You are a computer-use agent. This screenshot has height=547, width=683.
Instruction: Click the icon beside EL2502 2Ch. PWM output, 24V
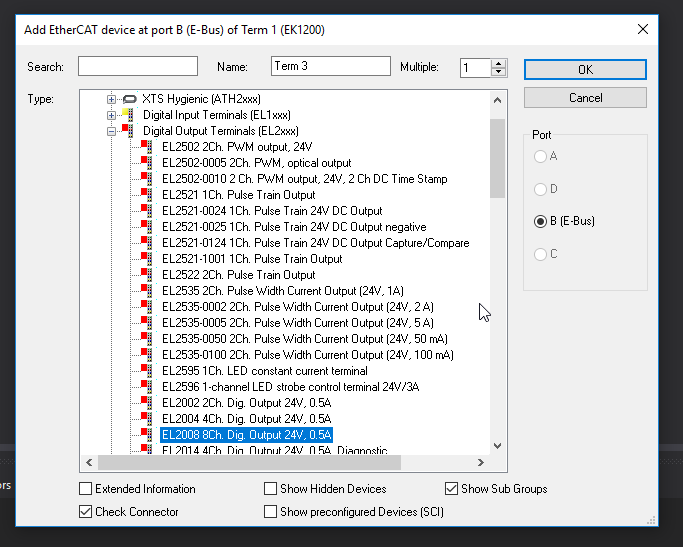click(x=147, y=147)
